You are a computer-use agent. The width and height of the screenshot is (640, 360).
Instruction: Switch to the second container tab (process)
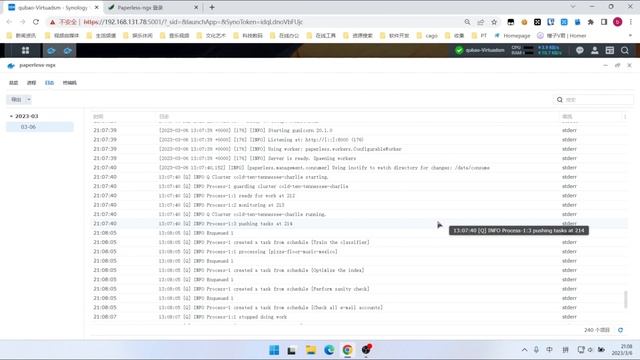[31, 83]
